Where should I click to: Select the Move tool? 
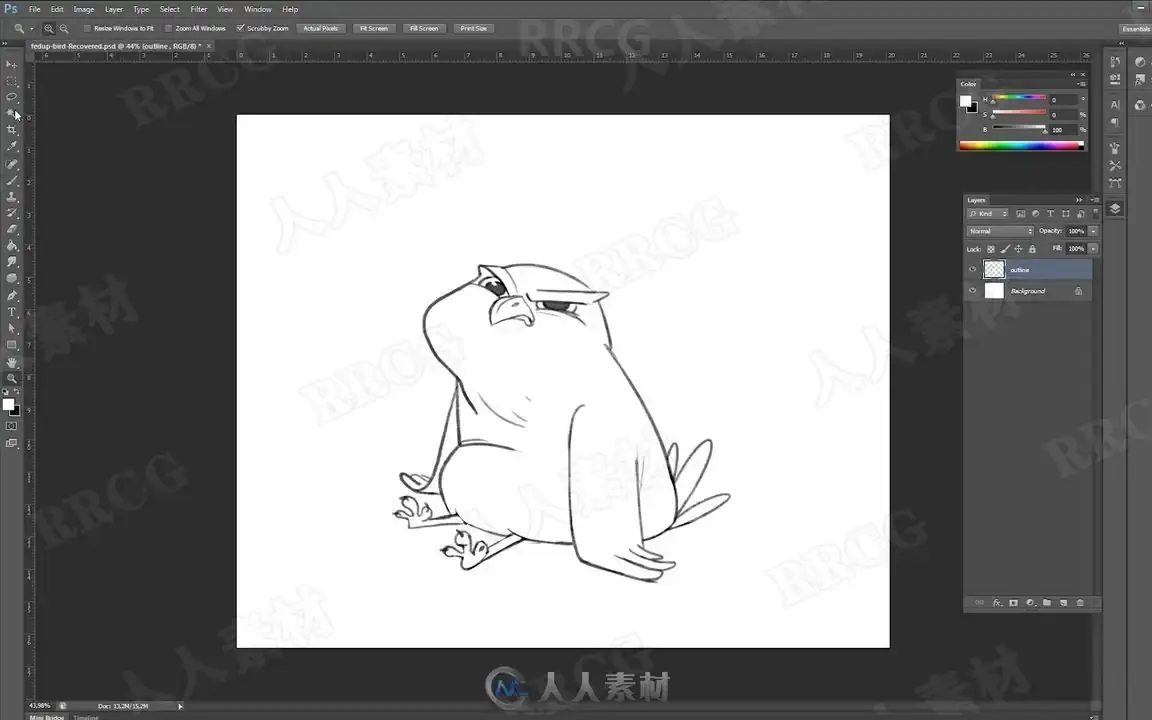[x=12, y=65]
